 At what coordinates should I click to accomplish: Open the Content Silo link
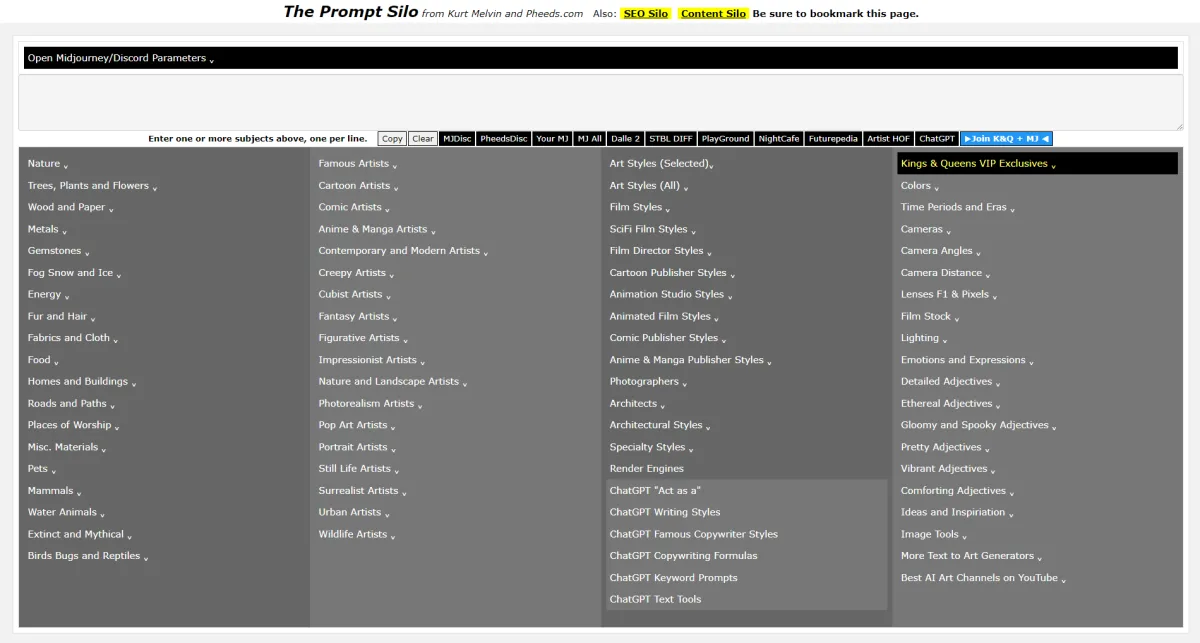[x=713, y=14]
